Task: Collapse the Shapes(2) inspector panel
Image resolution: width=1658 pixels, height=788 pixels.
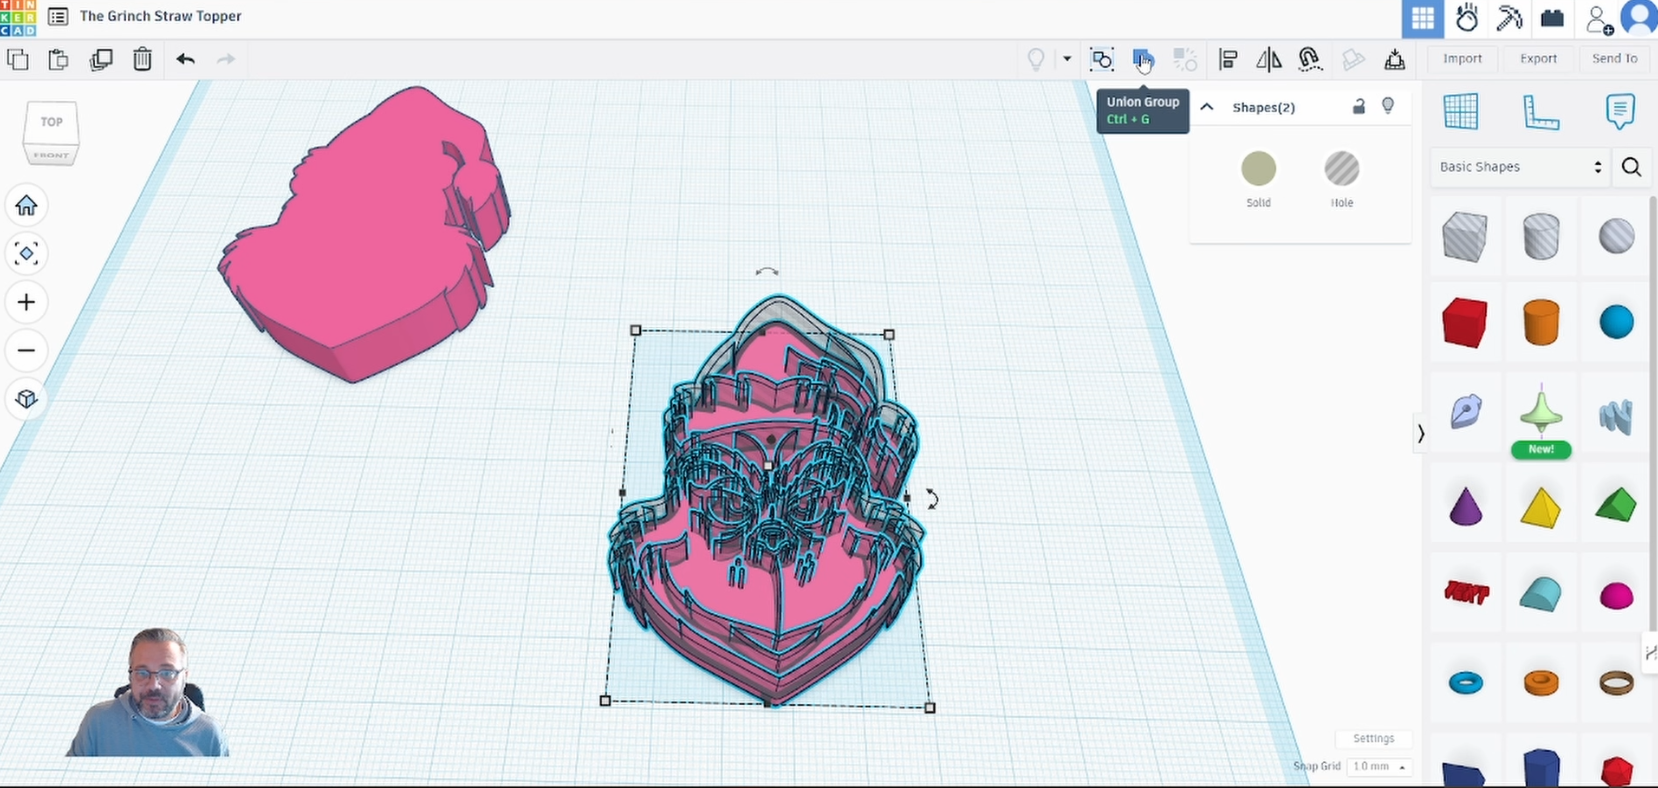Action: [1207, 107]
